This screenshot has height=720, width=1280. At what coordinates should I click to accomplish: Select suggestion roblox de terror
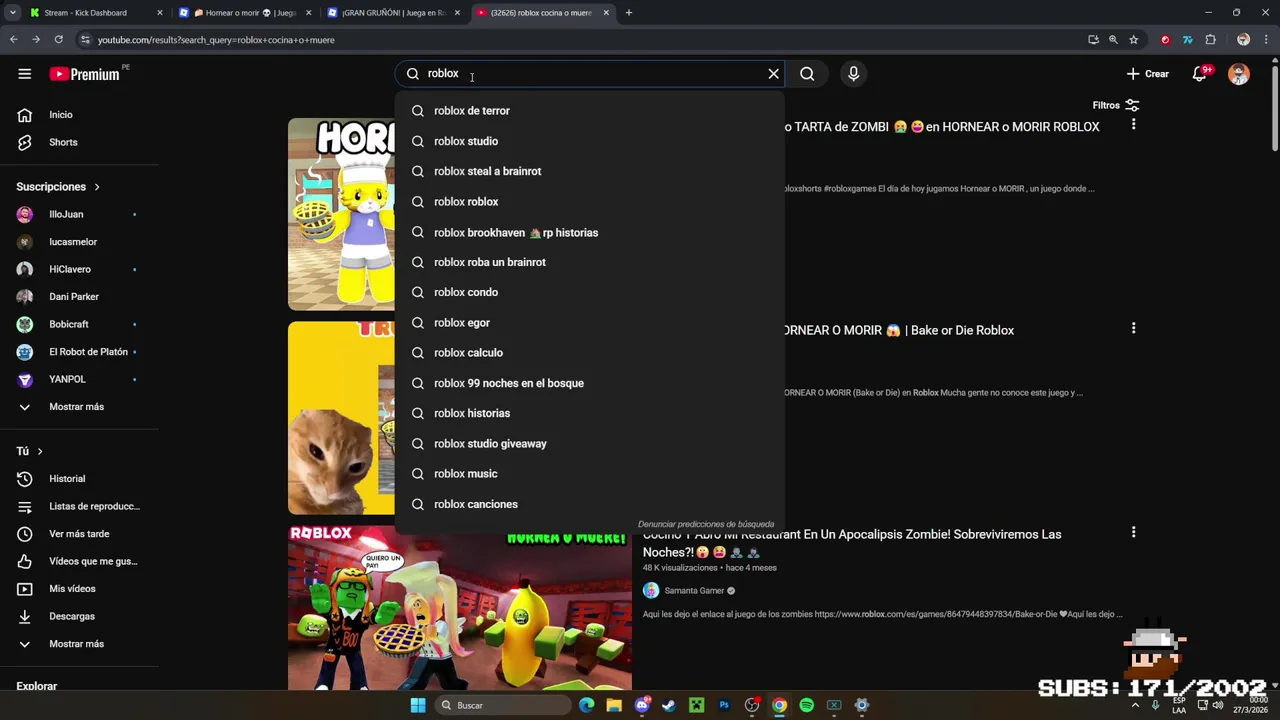(x=590, y=111)
